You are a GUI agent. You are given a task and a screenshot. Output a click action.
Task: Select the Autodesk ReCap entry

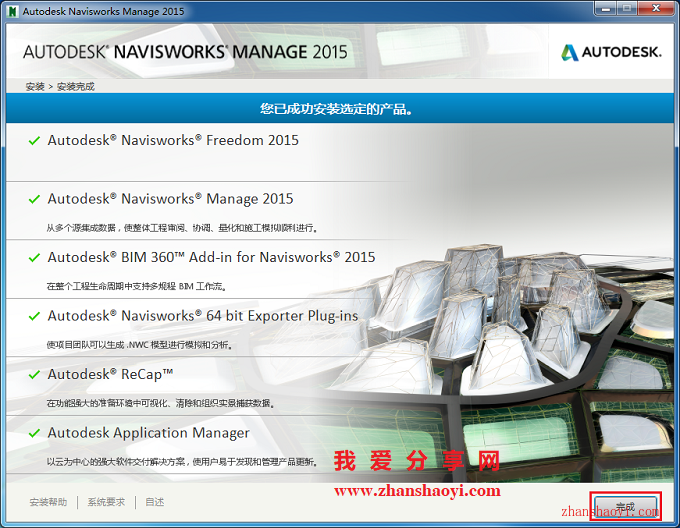tap(111, 375)
